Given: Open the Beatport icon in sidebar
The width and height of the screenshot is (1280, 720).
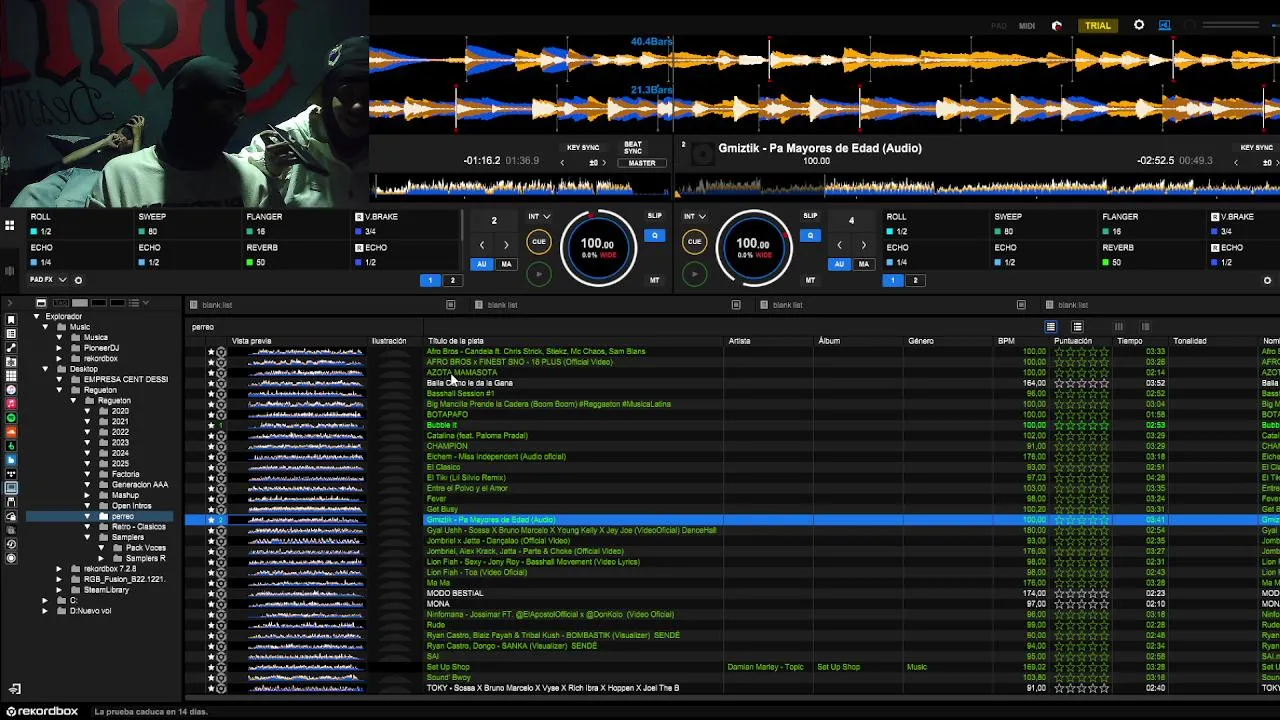Looking at the screenshot, I should [x=11, y=446].
